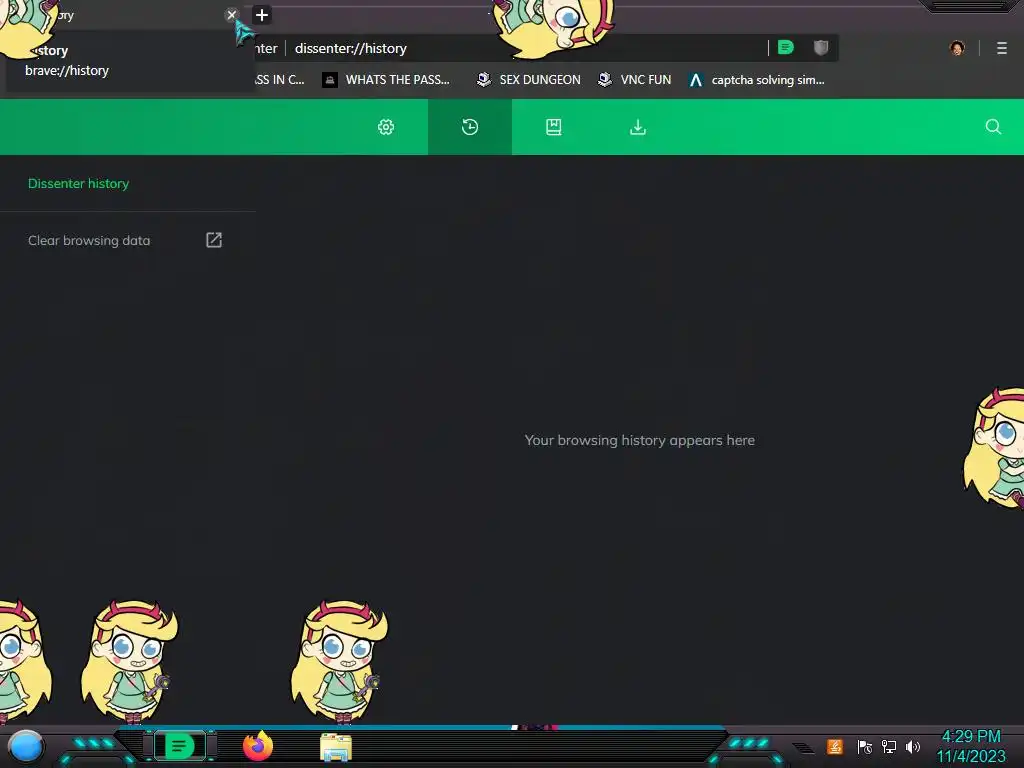The width and height of the screenshot is (1024, 768).
Task: Open the clock showing 4:29 PM
Action: click(971, 746)
